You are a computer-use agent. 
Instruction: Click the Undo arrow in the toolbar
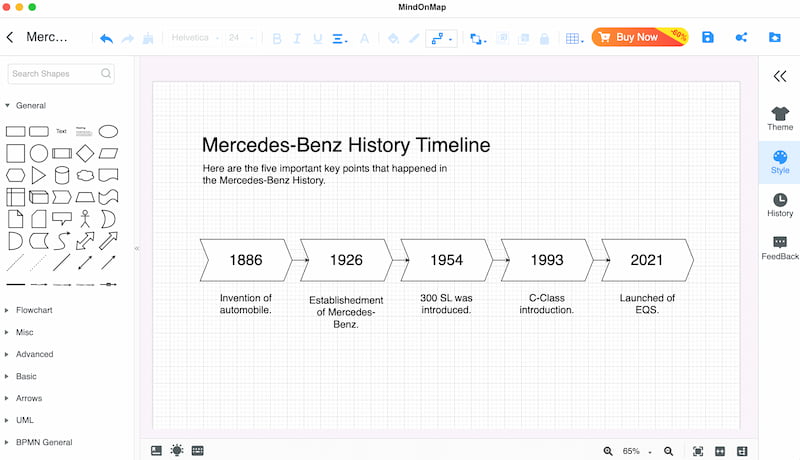[106, 38]
